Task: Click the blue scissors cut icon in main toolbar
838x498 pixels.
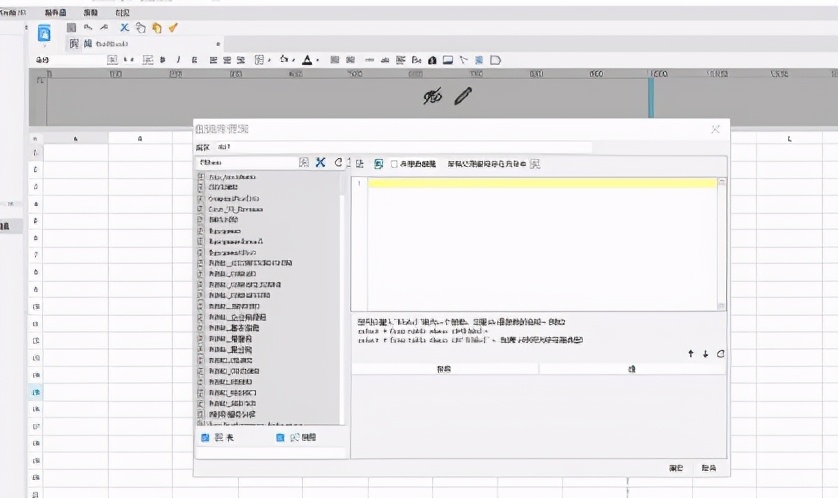Action: (x=125, y=27)
